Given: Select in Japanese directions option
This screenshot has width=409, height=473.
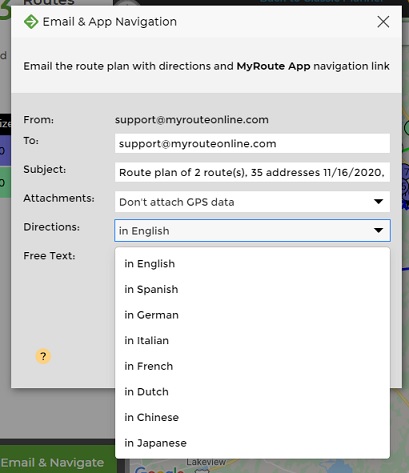Looking at the screenshot, I should coord(252,443).
